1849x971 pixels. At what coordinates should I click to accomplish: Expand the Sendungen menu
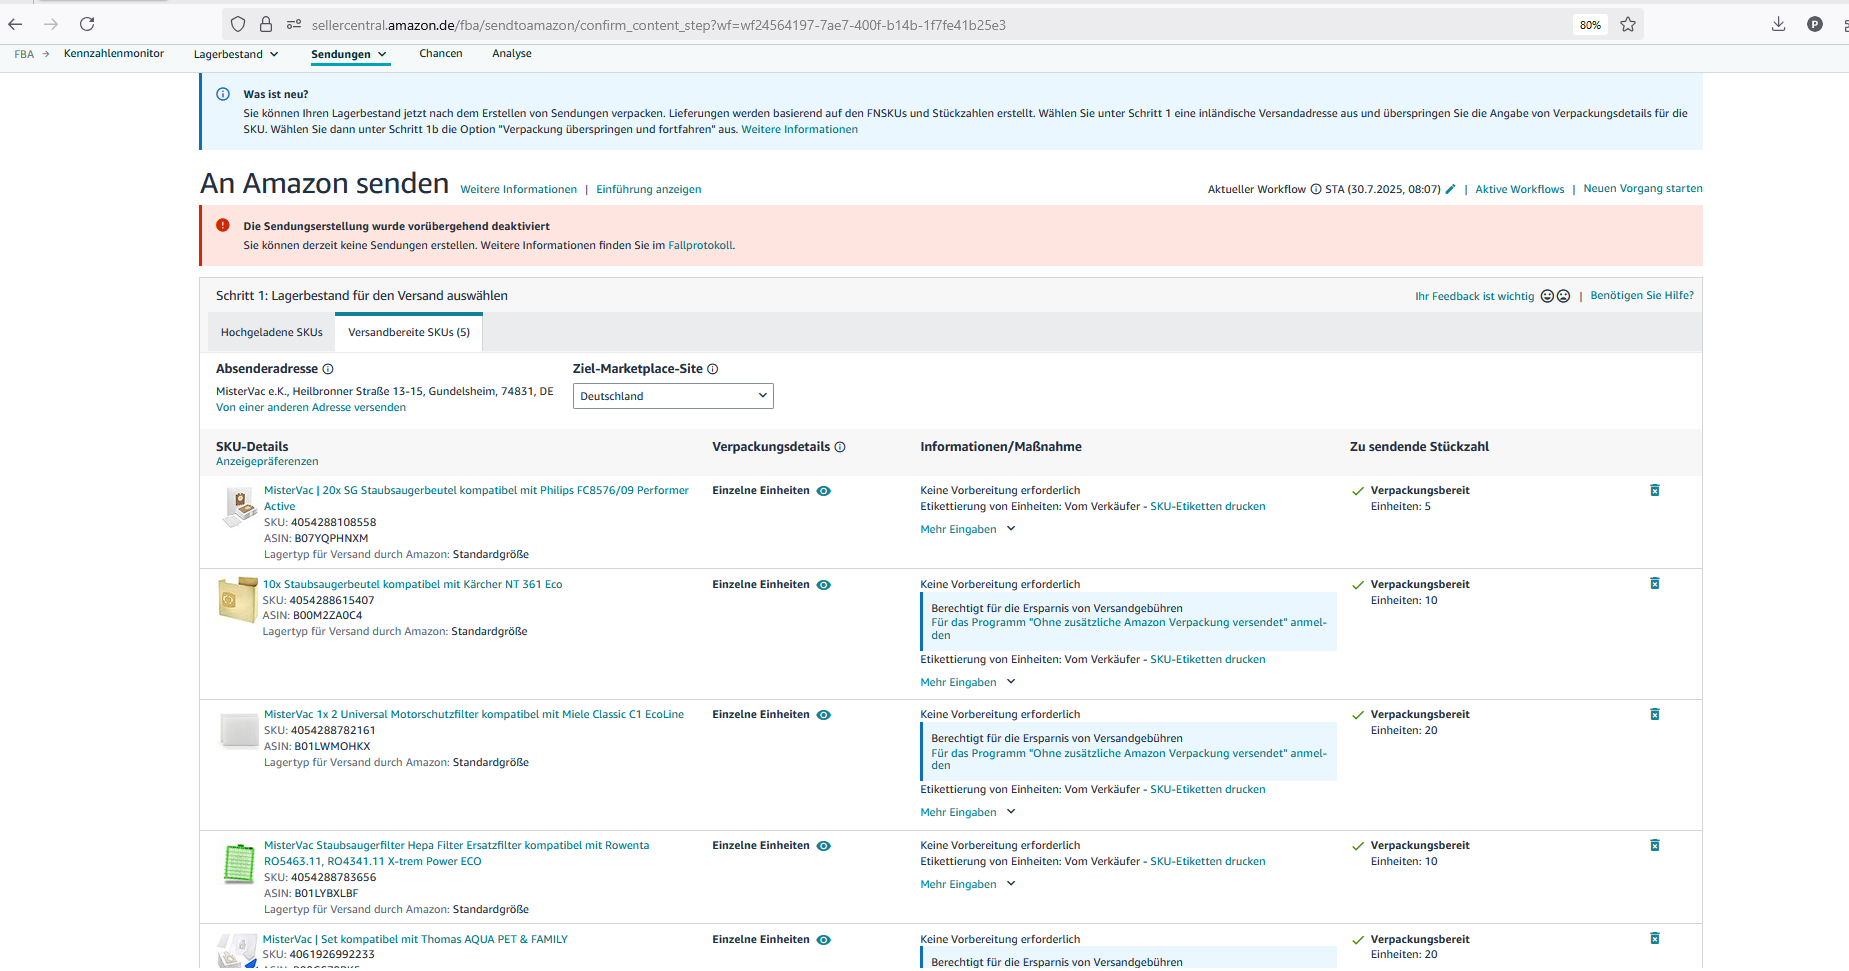pos(349,54)
